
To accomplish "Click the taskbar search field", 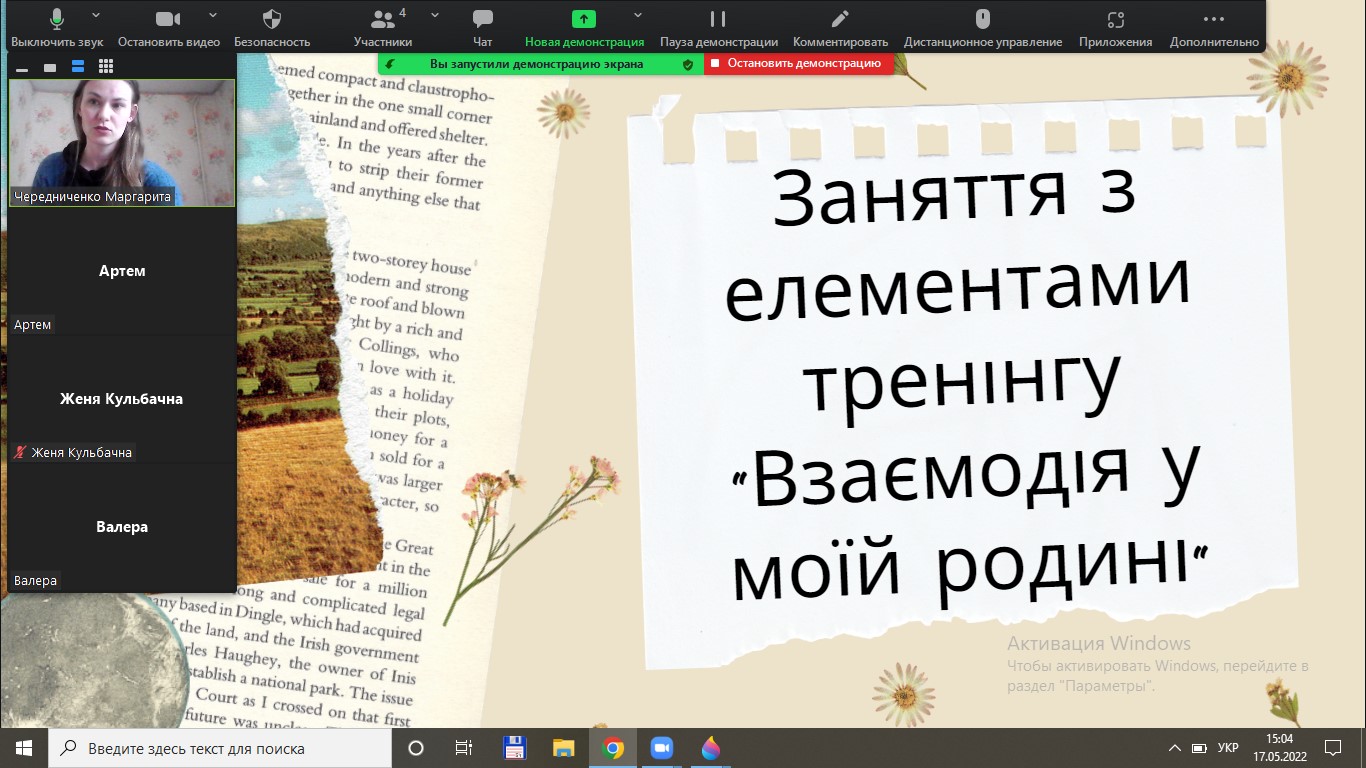I will click(x=220, y=748).
